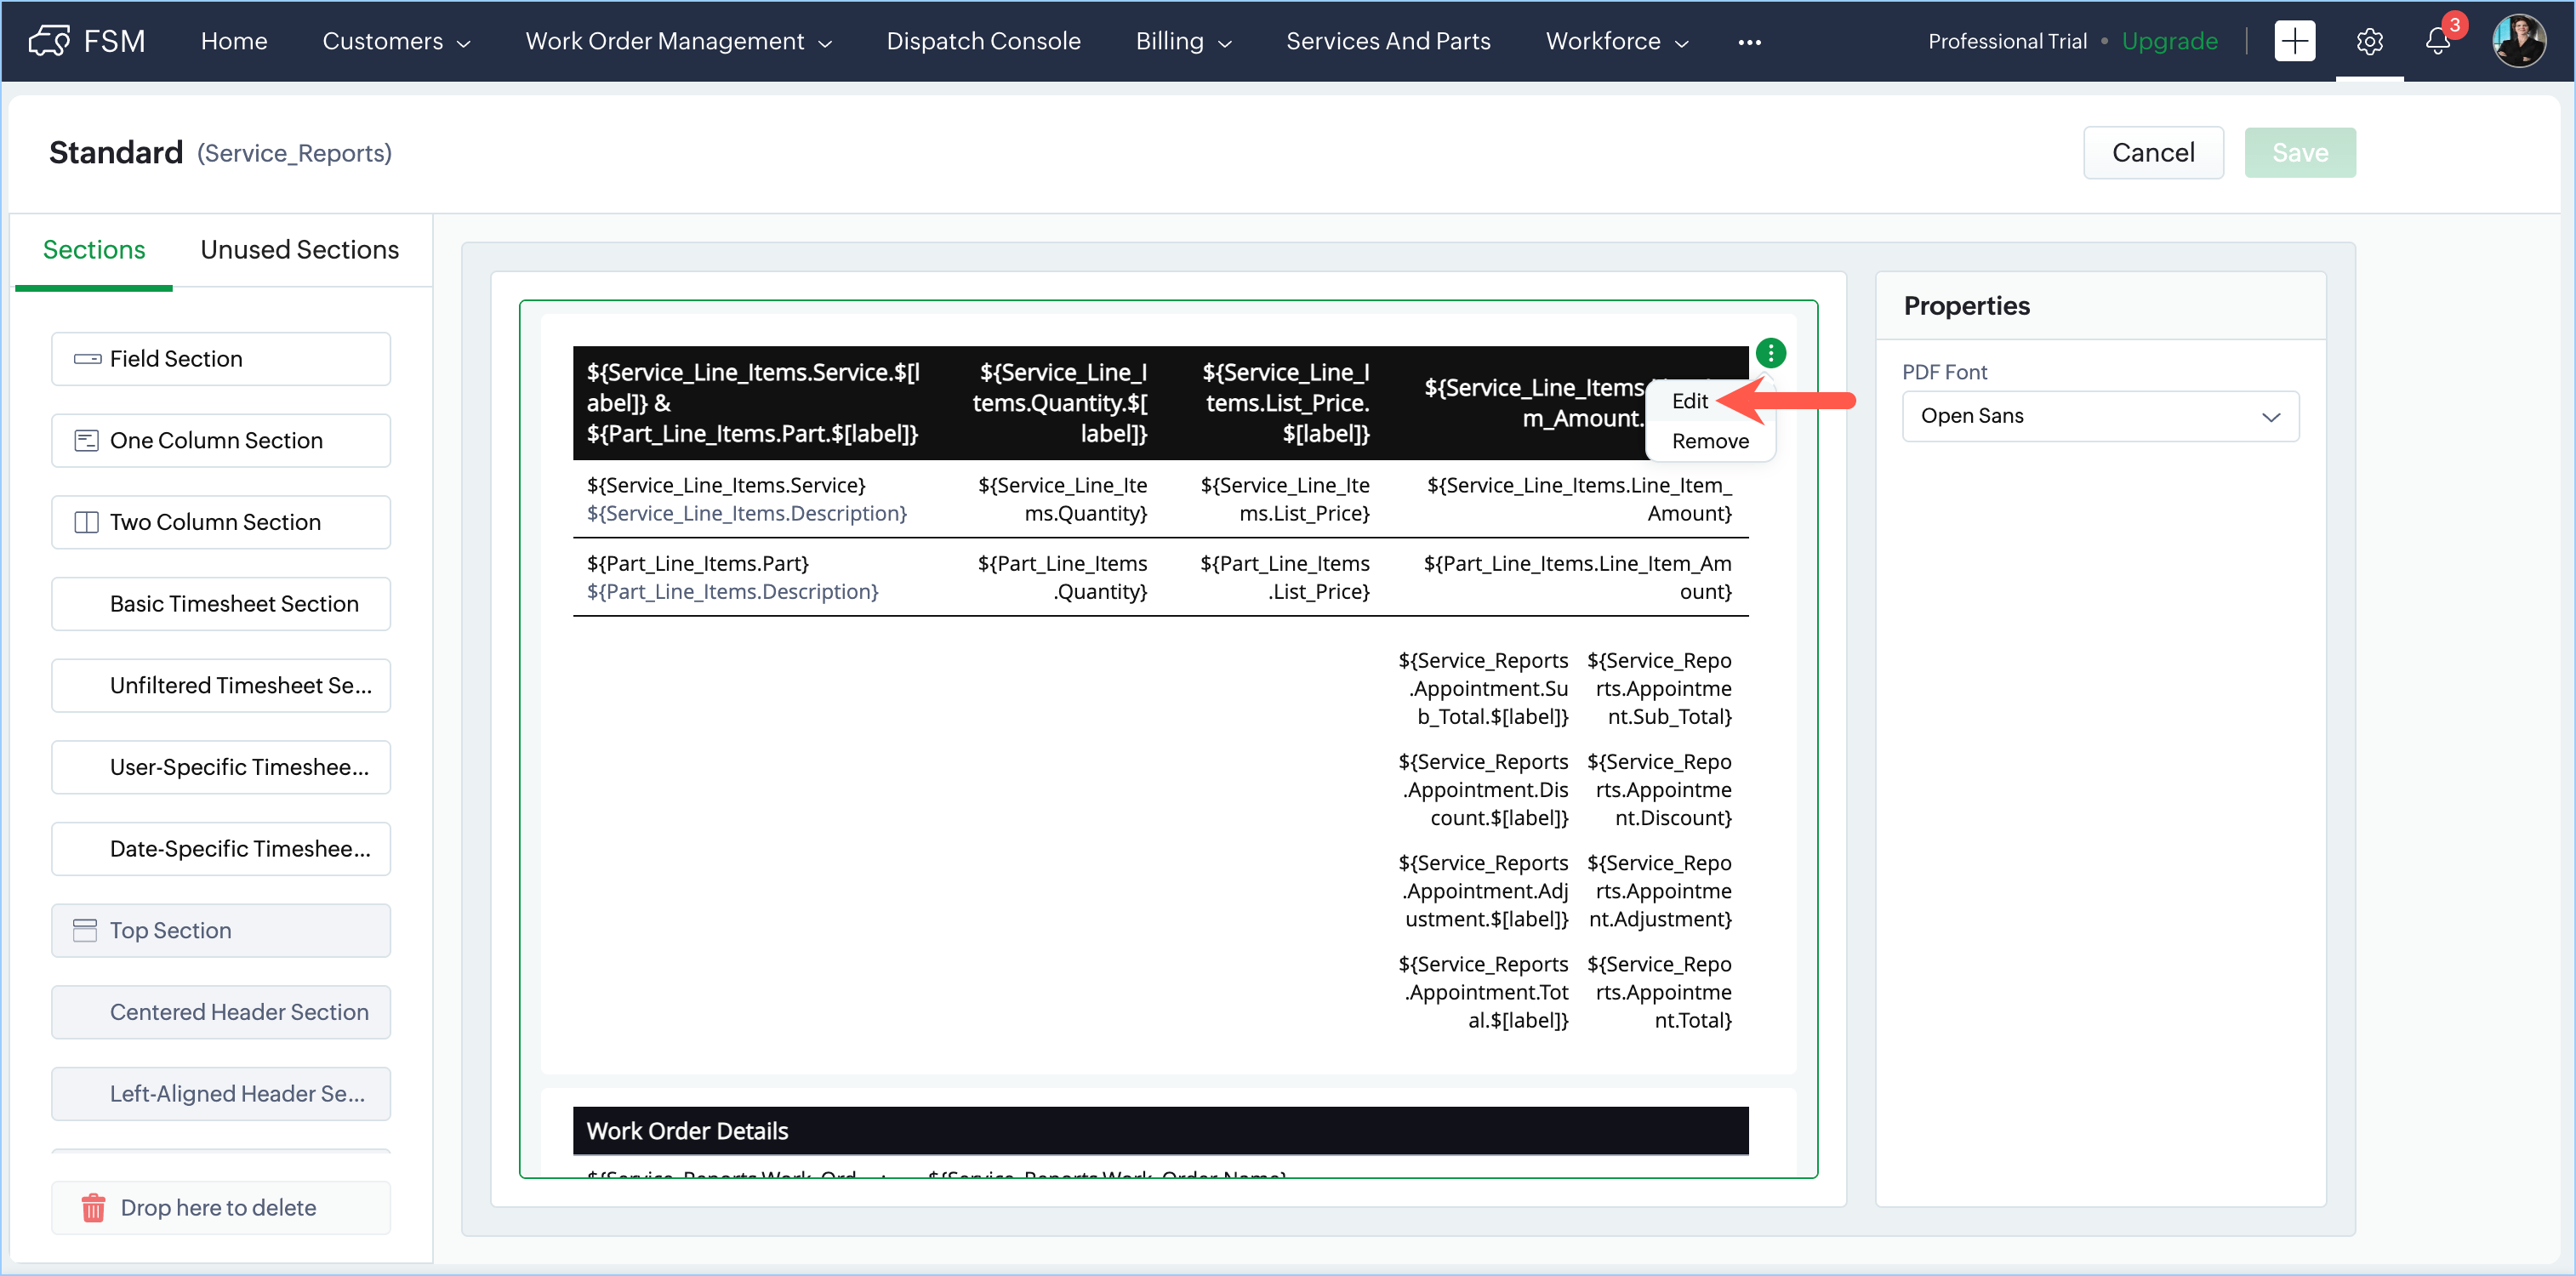Screen dimensions: 2576x1276
Task: Click the user profile avatar
Action: click(2518, 41)
